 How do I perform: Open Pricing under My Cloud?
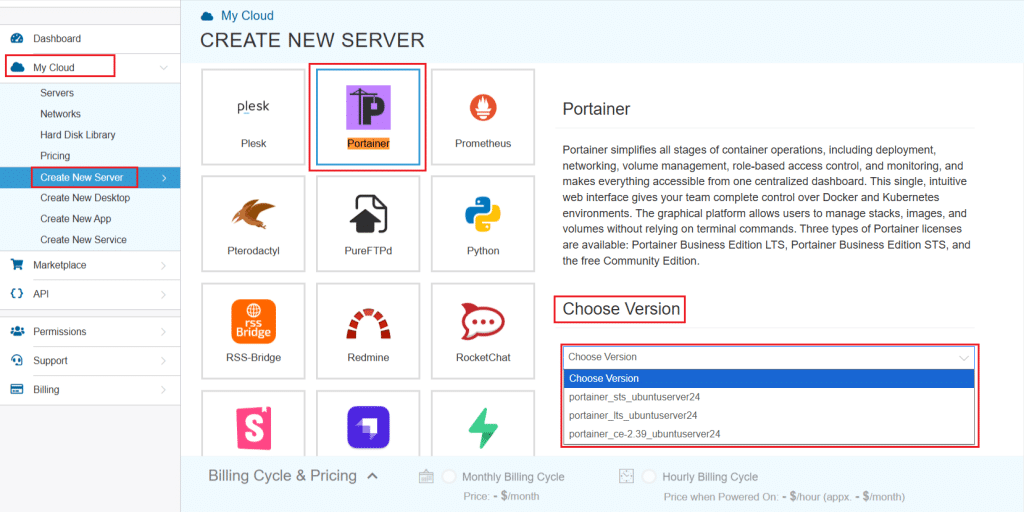point(55,156)
